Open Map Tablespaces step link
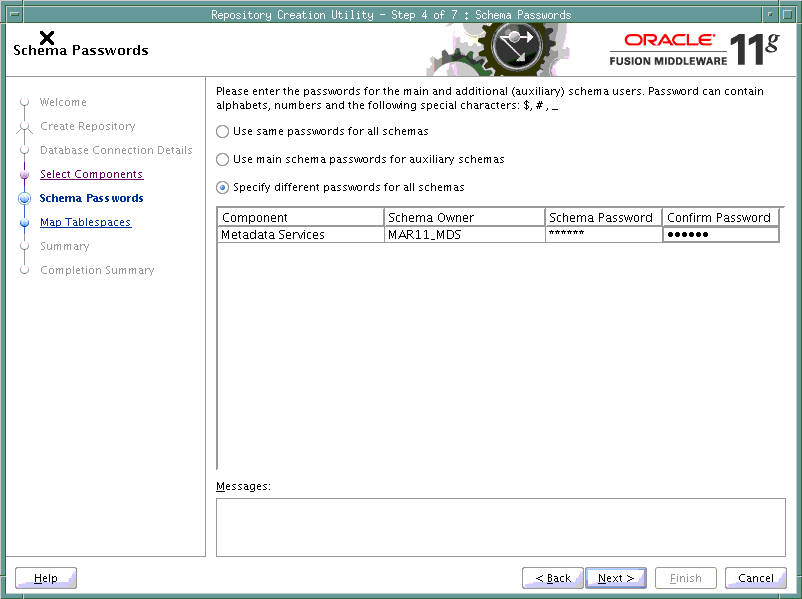802x599 pixels. (85, 223)
